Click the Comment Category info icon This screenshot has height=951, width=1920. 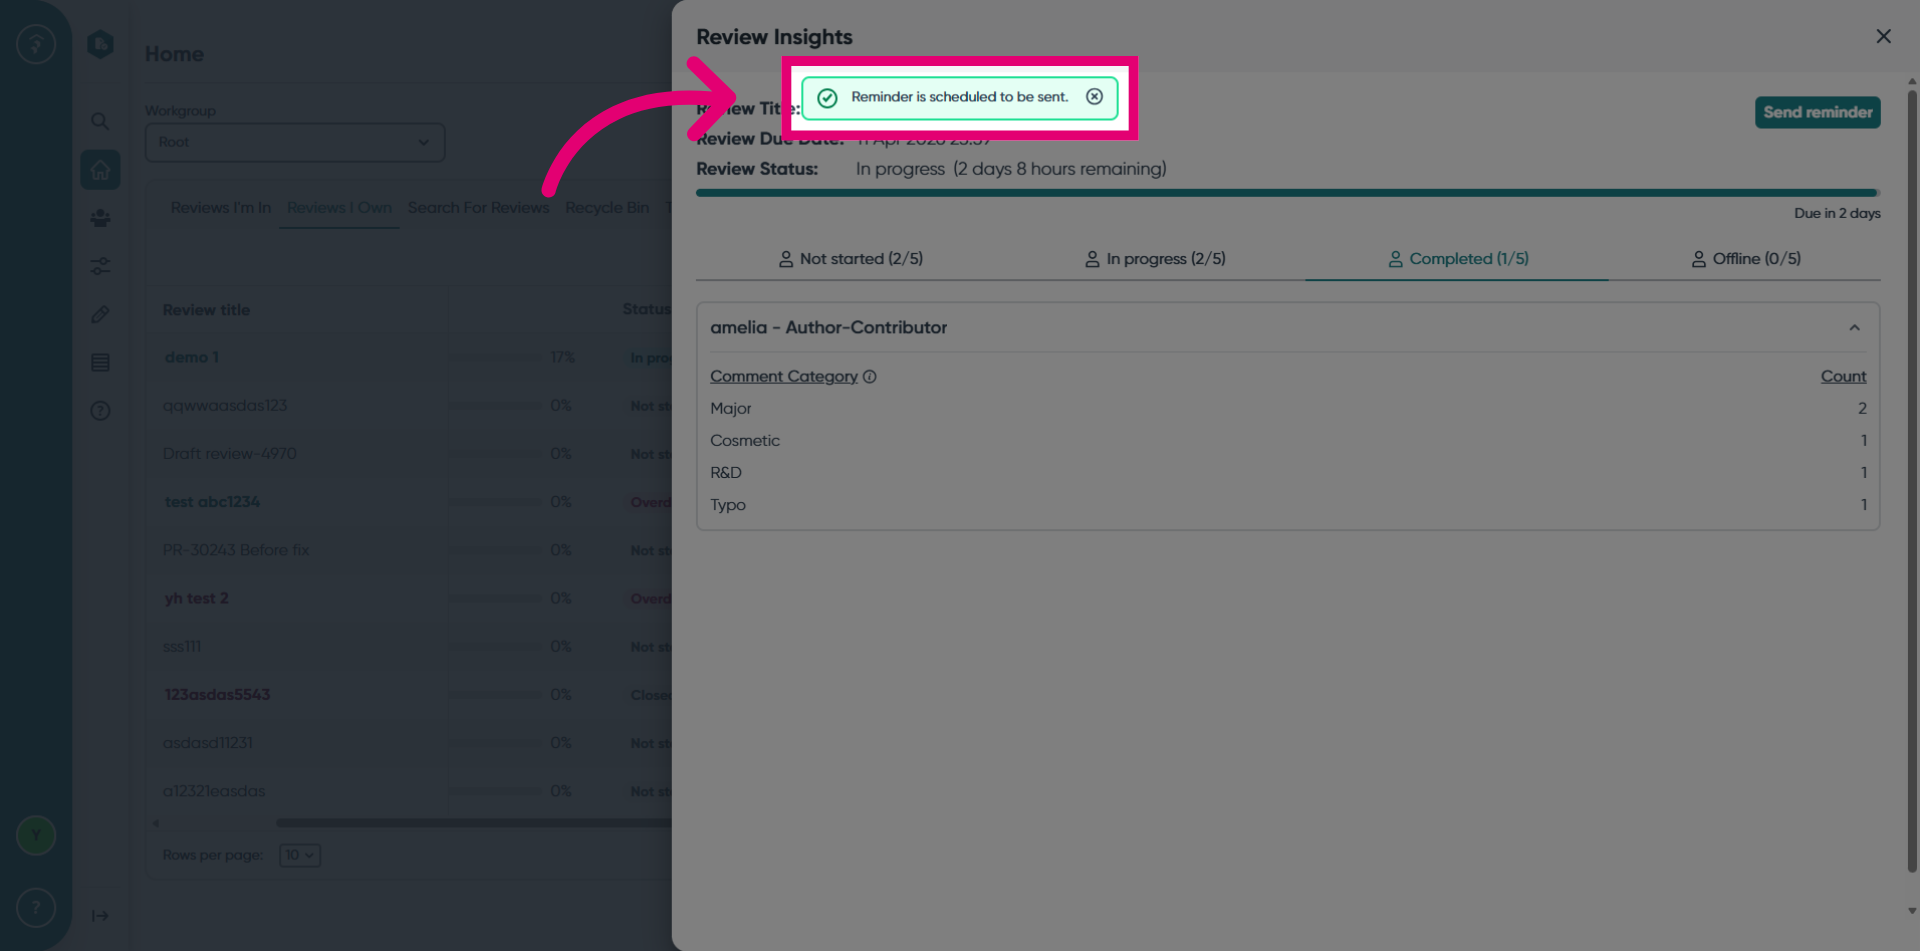[869, 377]
